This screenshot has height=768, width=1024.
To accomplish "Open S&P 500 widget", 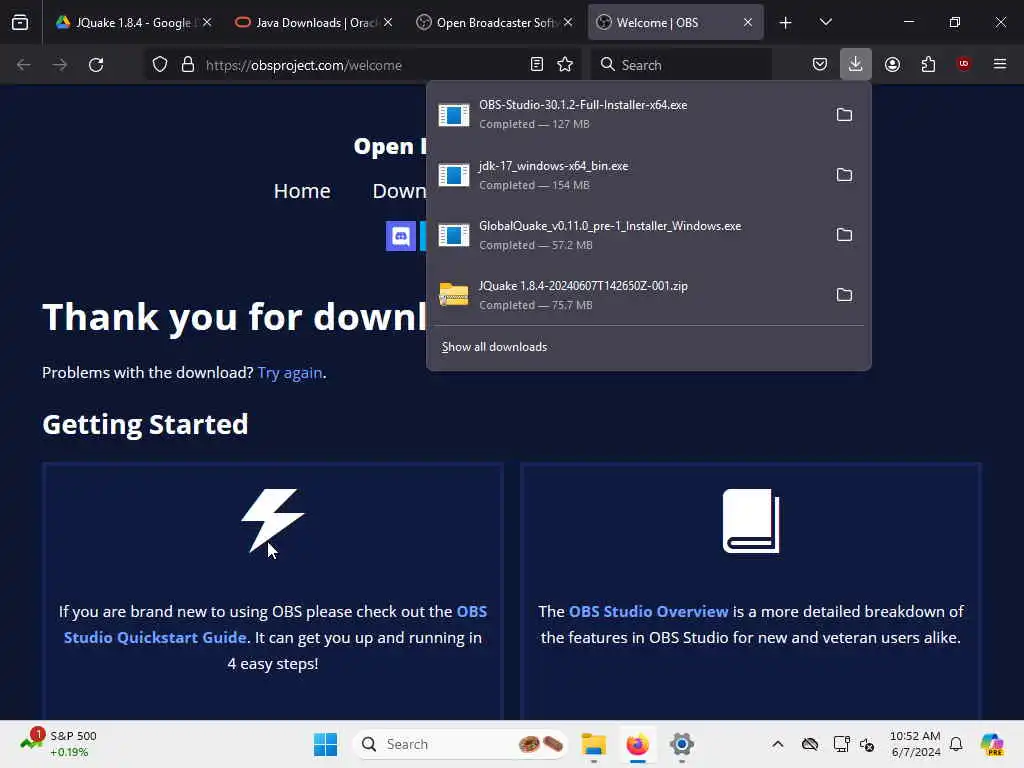I will click(x=59, y=744).
